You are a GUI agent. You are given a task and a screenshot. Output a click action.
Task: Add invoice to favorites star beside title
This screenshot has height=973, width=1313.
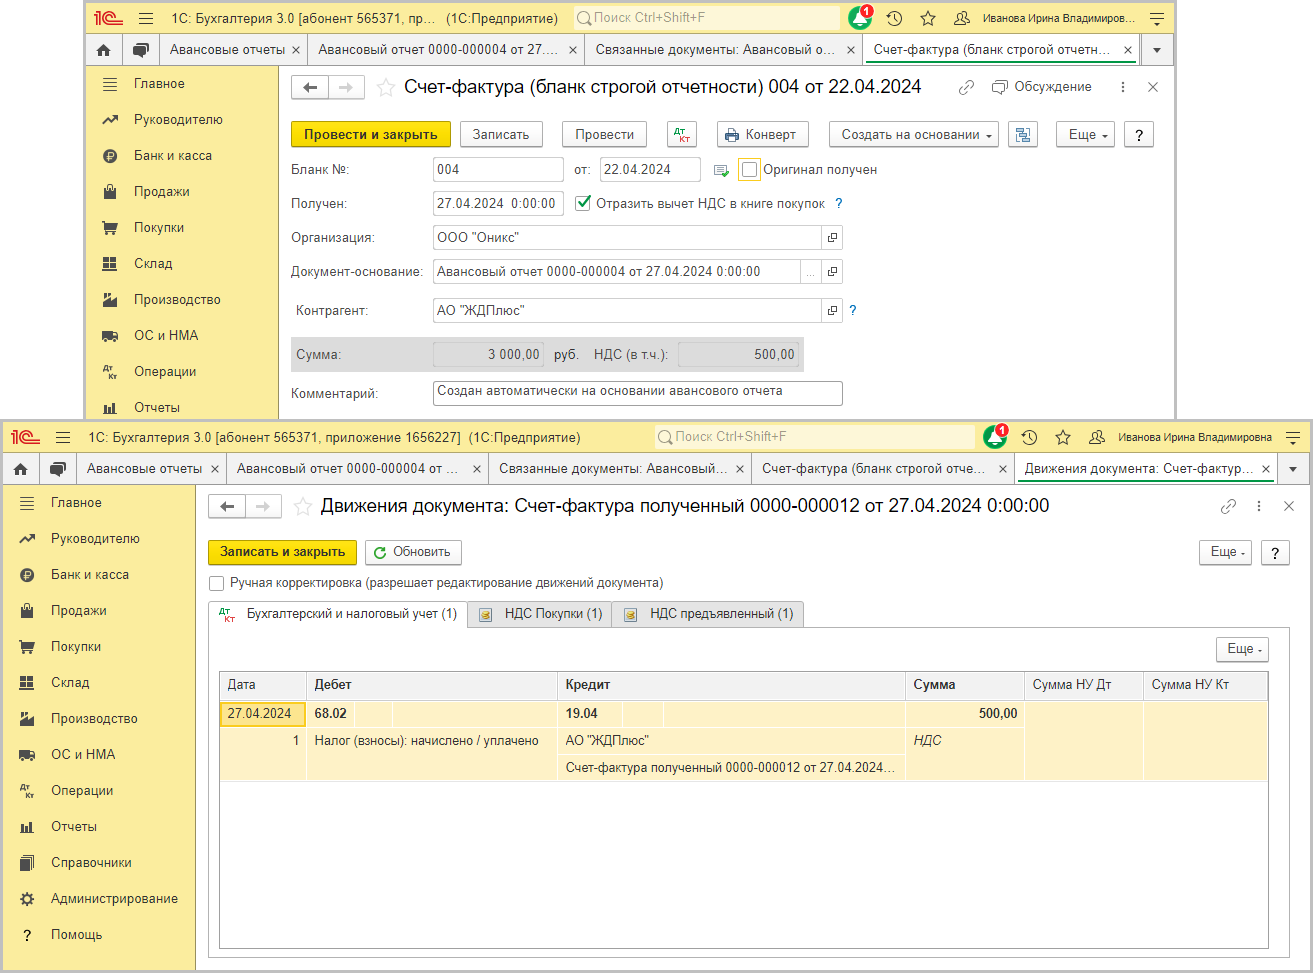click(x=385, y=88)
